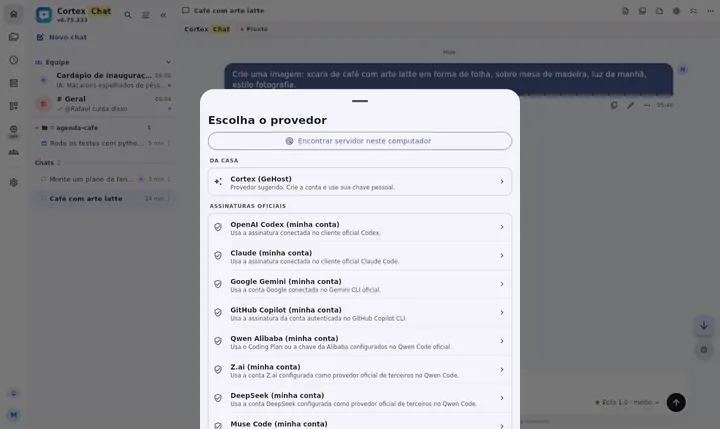Click the globe icon in top toolbar
Screen dimensions: 720x429
(676, 11)
